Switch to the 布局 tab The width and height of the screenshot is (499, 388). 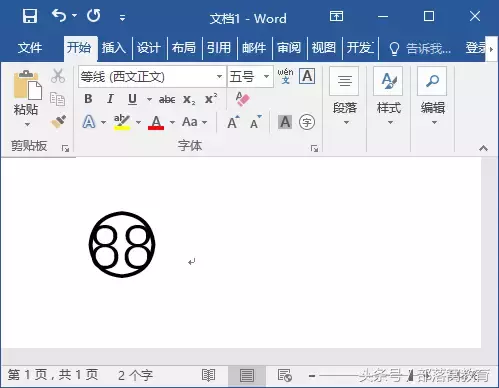click(184, 48)
